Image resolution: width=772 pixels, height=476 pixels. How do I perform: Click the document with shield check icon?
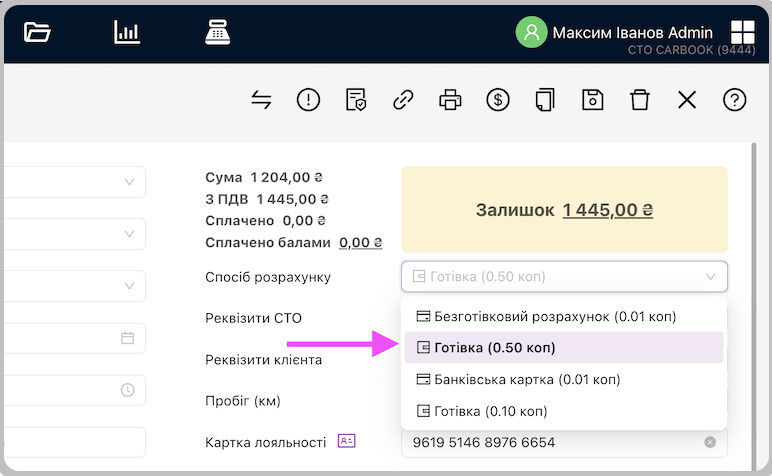pyautogui.click(x=356, y=100)
